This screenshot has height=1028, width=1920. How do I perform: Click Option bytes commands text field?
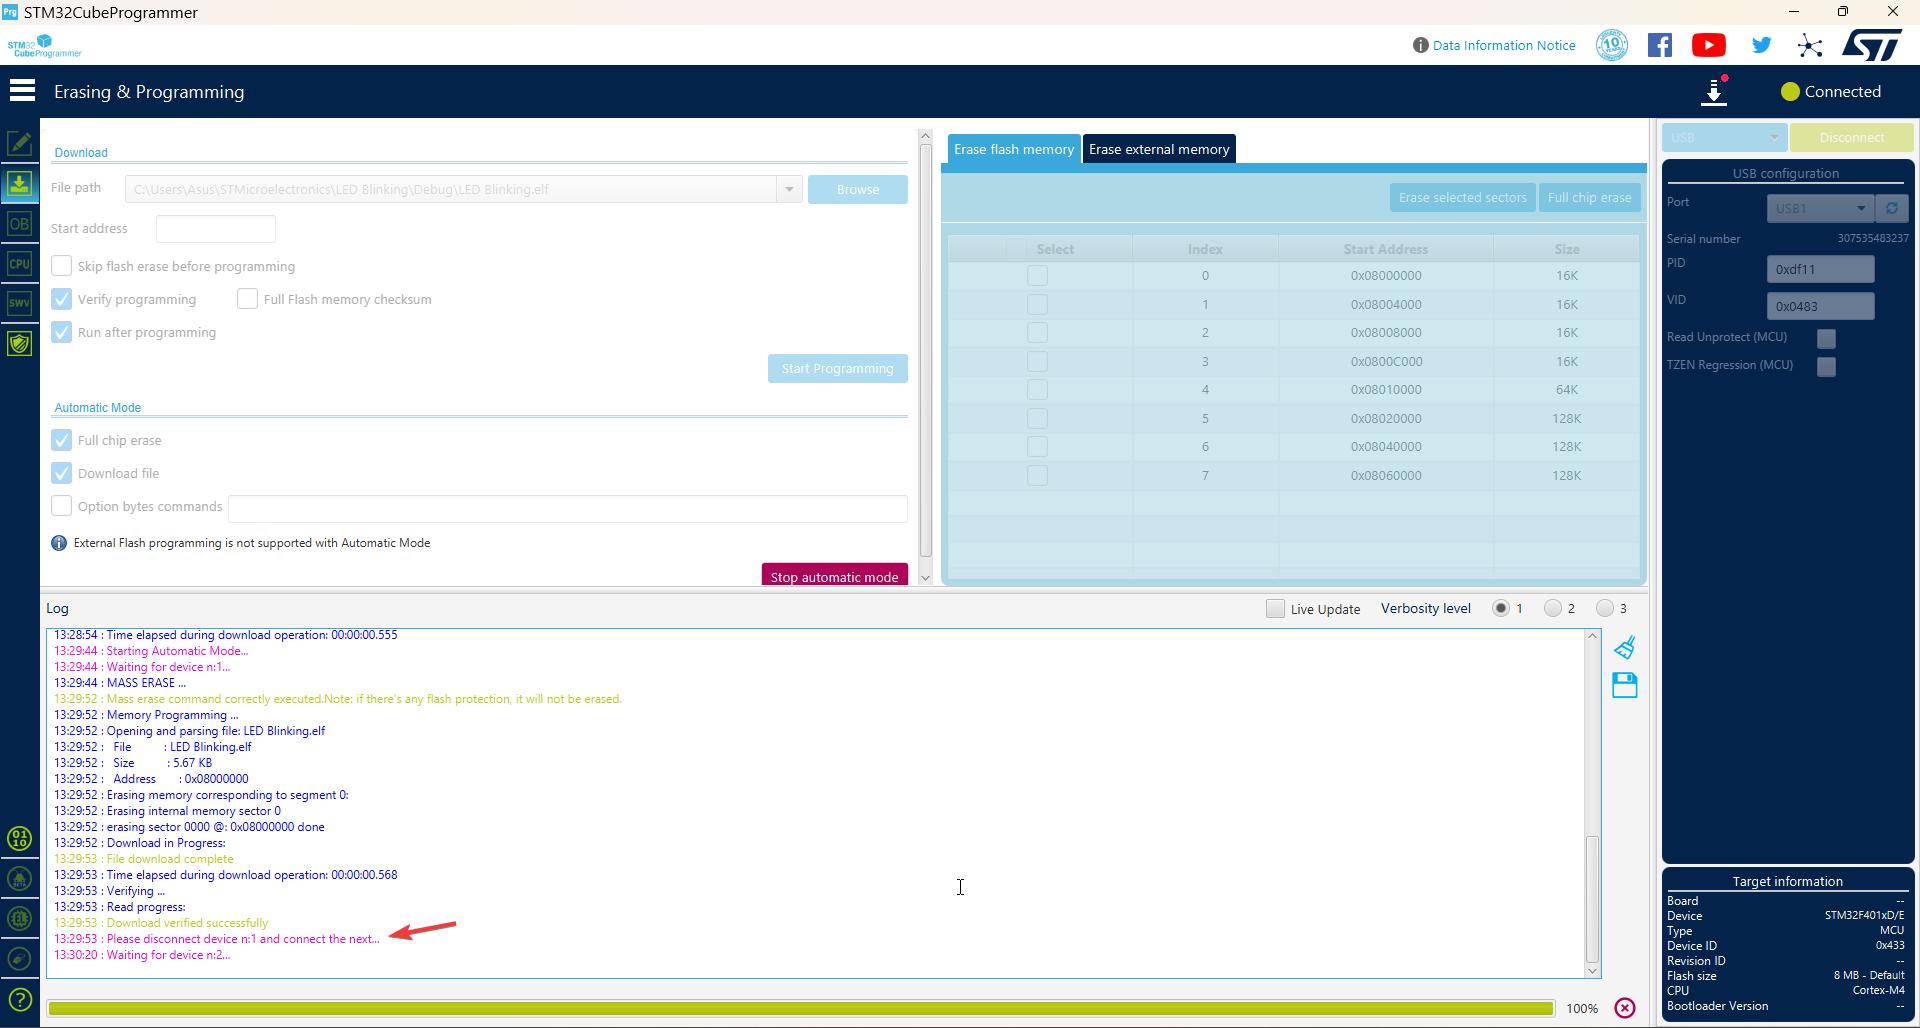click(568, 508)
